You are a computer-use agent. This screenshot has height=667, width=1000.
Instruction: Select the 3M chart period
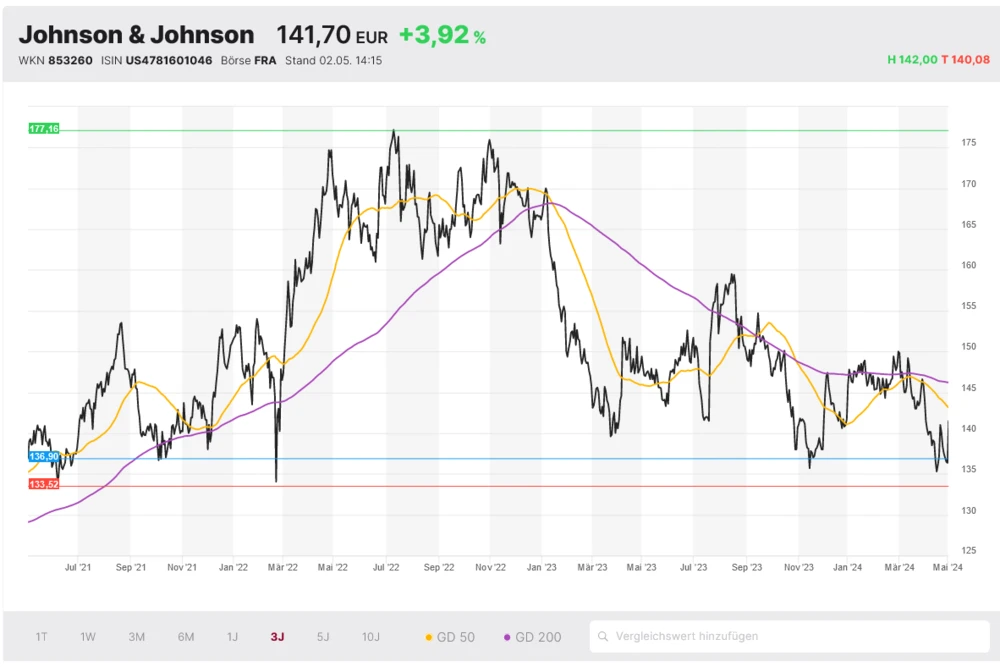point(136,636)
